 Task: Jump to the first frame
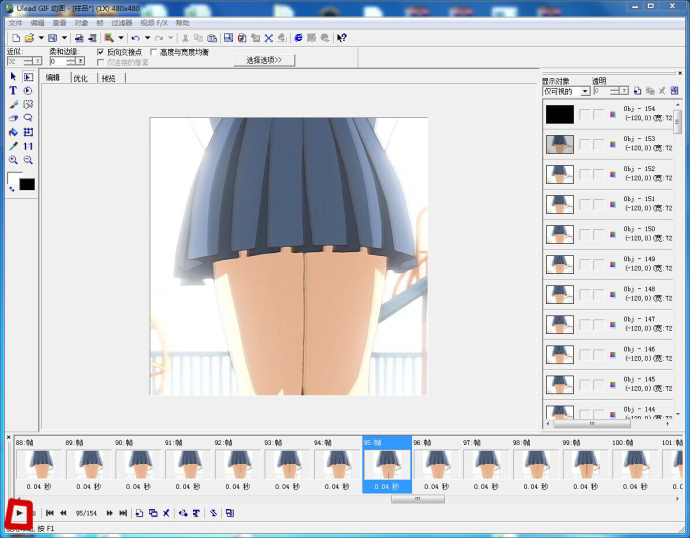coord(50,513)
